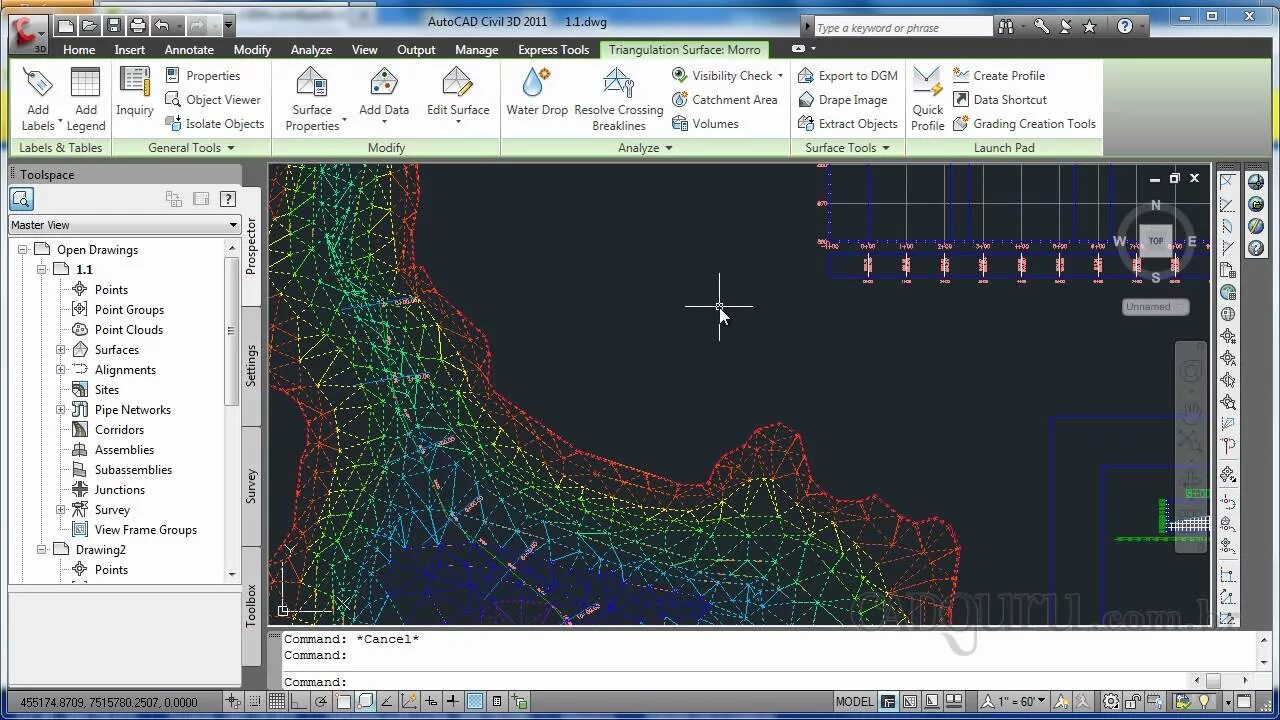Switch to the Annotate ribbon tab
This screenshot has width=1280, height=720.
[x=189, y=50]
